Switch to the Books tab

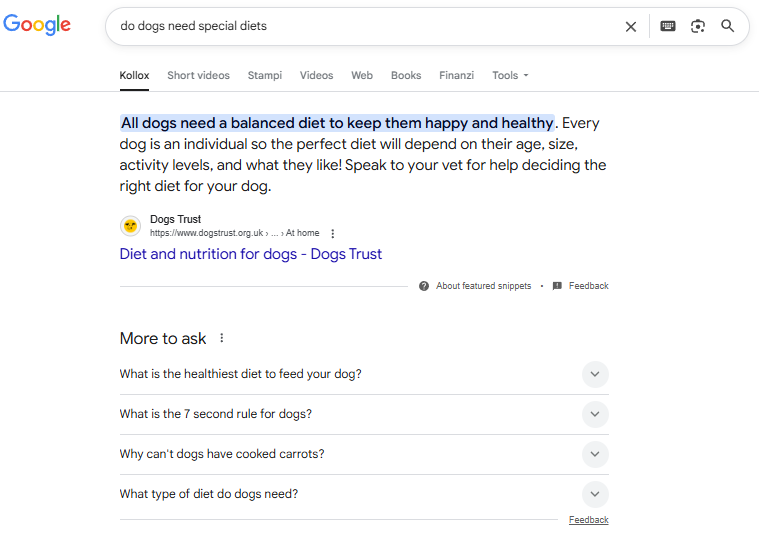coord(406,75)
